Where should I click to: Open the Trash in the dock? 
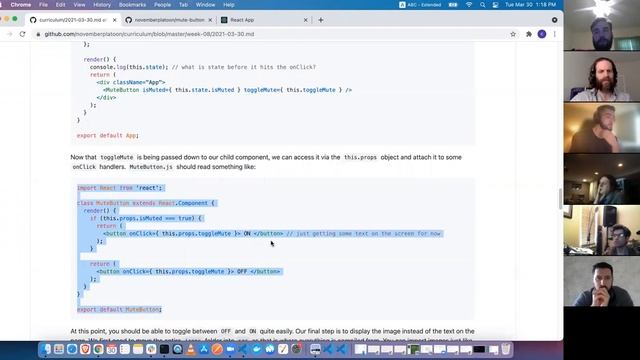(506, 349)
